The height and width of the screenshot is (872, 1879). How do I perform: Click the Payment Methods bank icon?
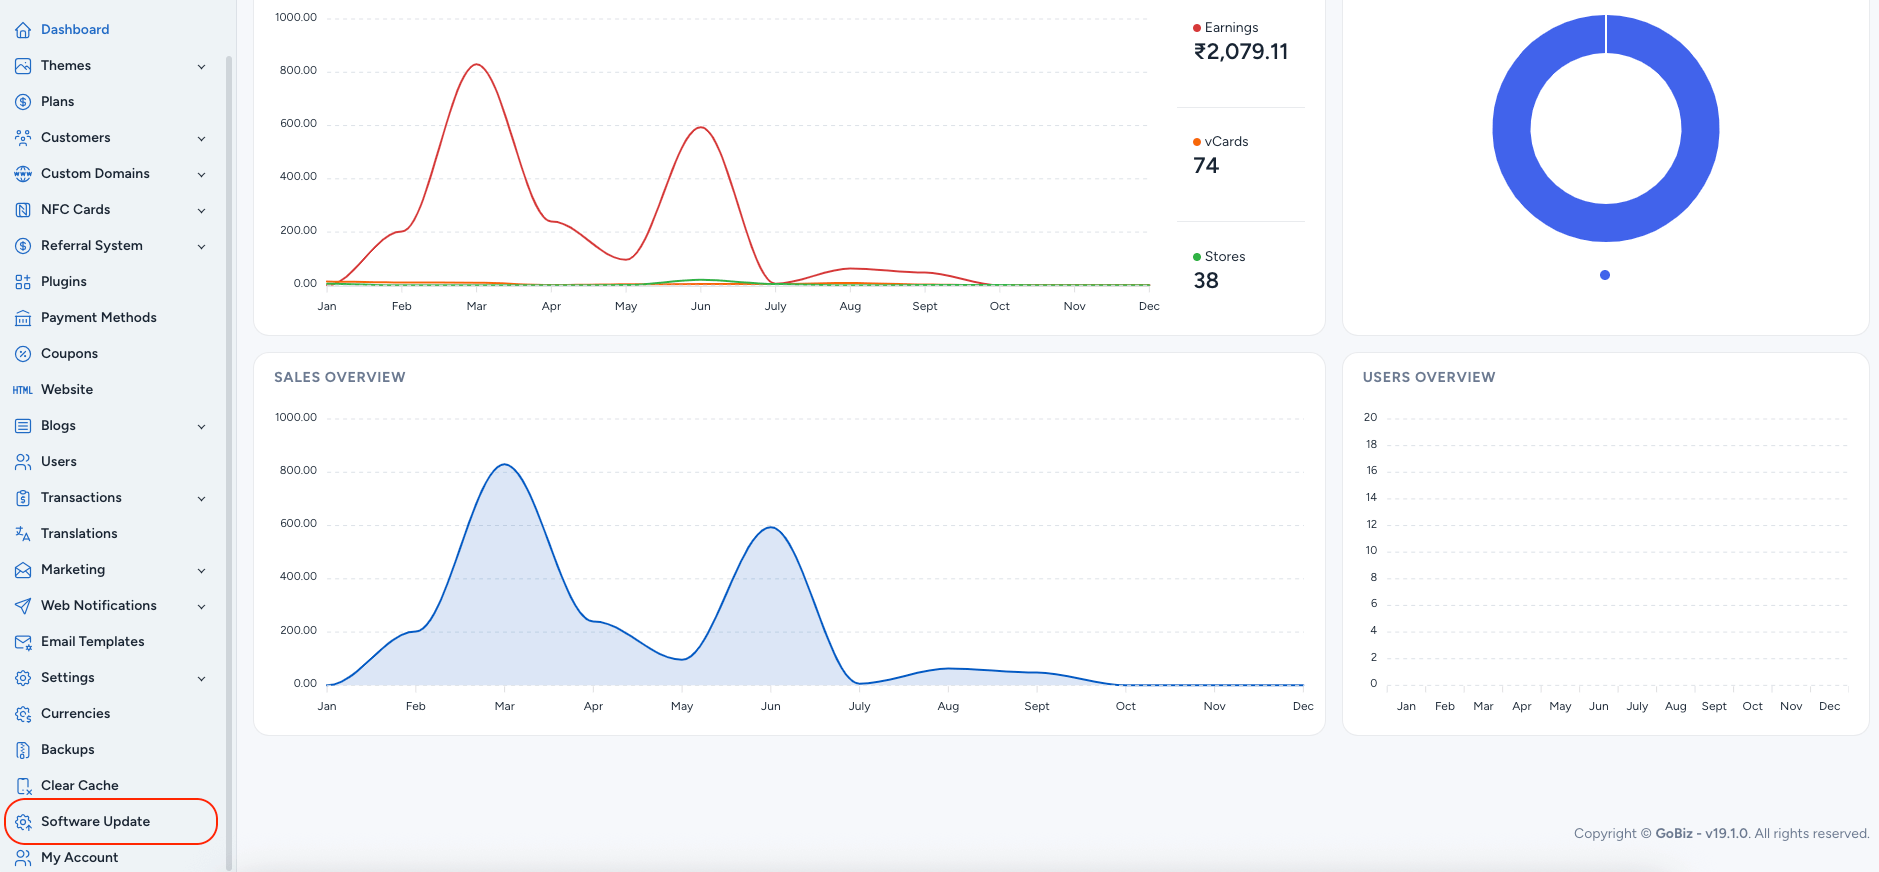pos(23,318)
